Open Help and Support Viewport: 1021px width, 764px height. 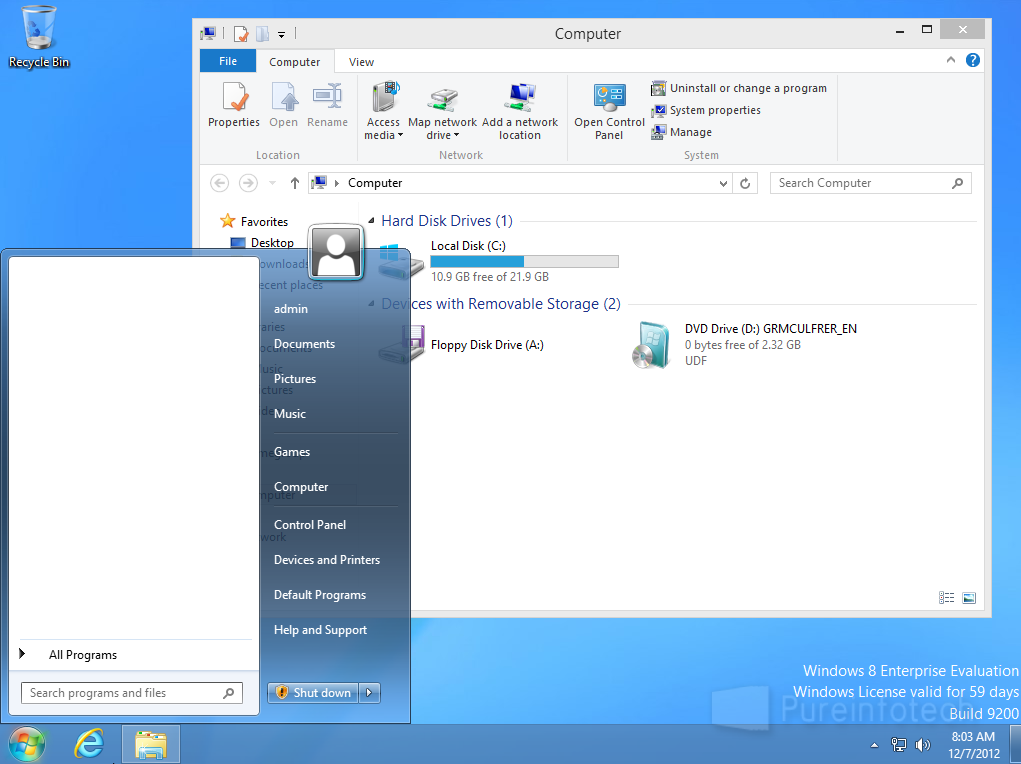coord(320,630)
